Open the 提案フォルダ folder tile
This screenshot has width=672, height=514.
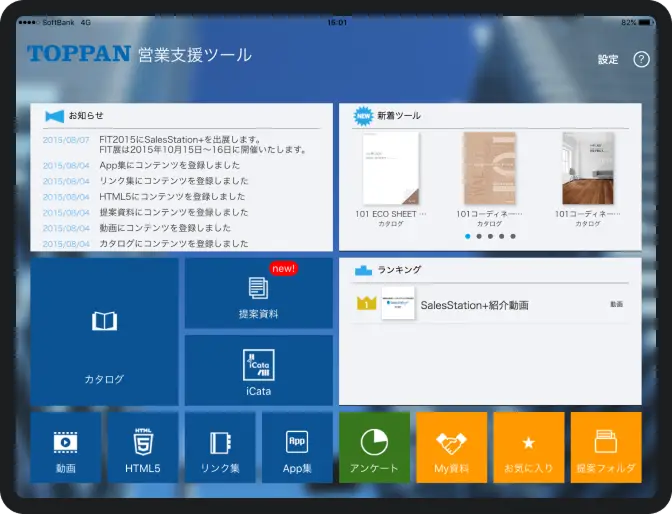(606, 448)
